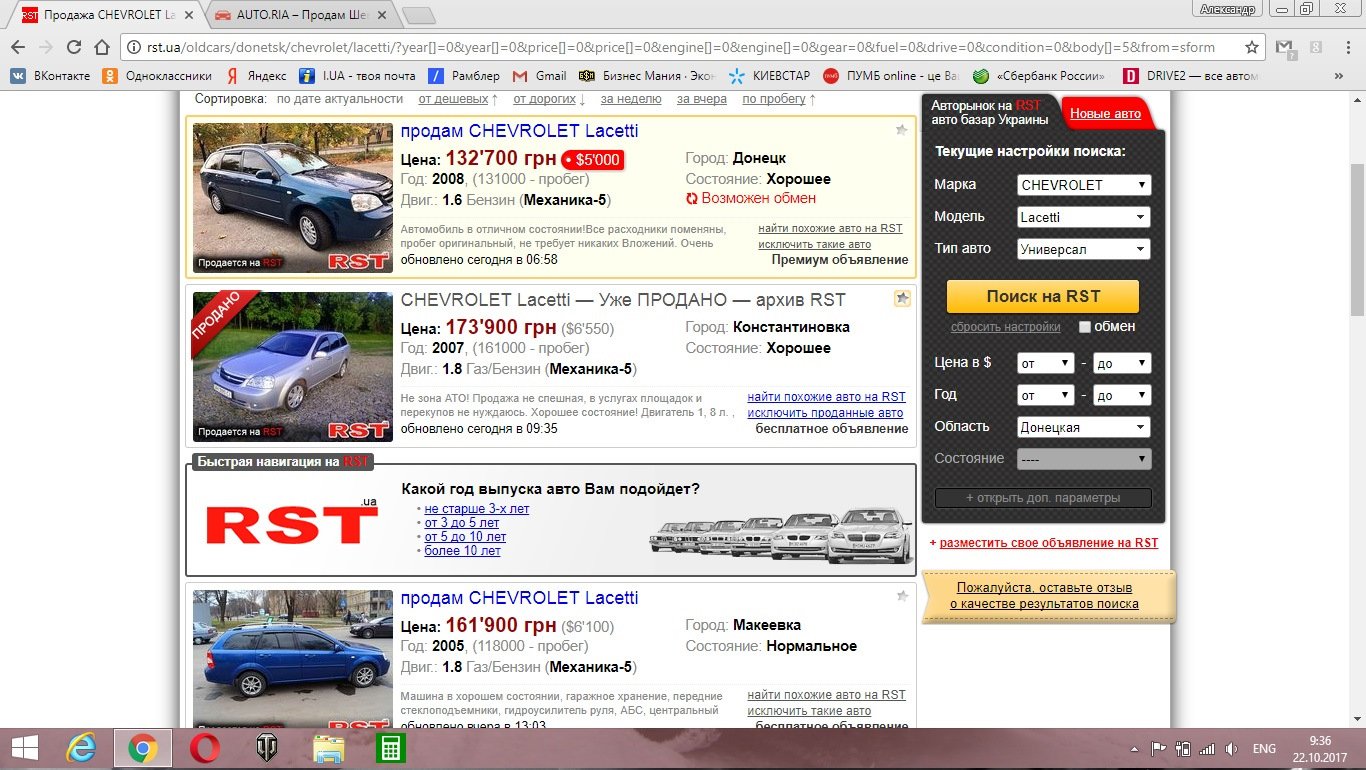
Task: Open the Яндекс bookmark
Action: [x=256, y=76]
